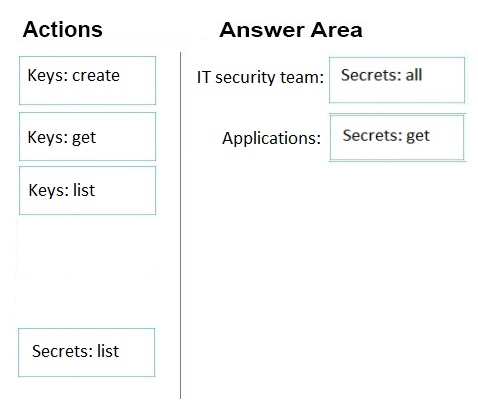
Task: Click the vertical divider between Actions and Answer Area
Action: coord(181,225)
